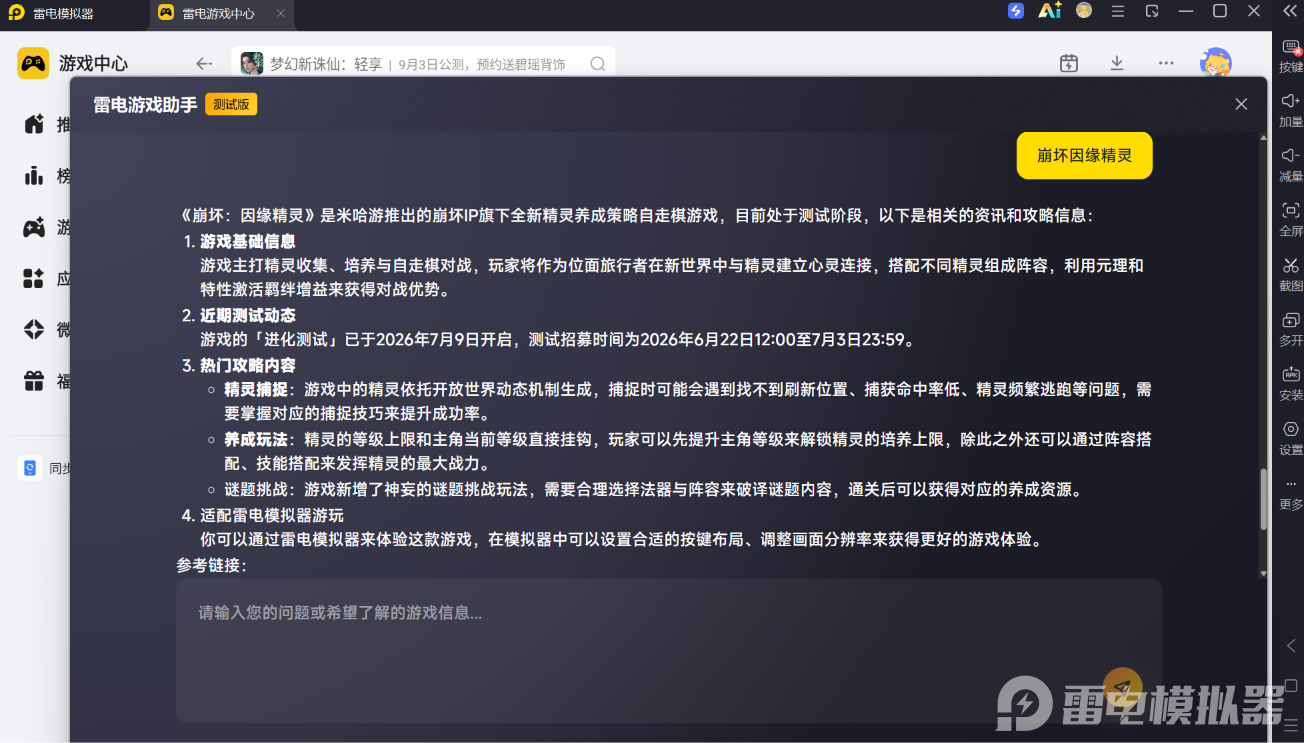The height and width of the screenshot is (743, 1304).
Task: Click the 参考链接 label
Action: pyautogui.click(x=211, y=565)
